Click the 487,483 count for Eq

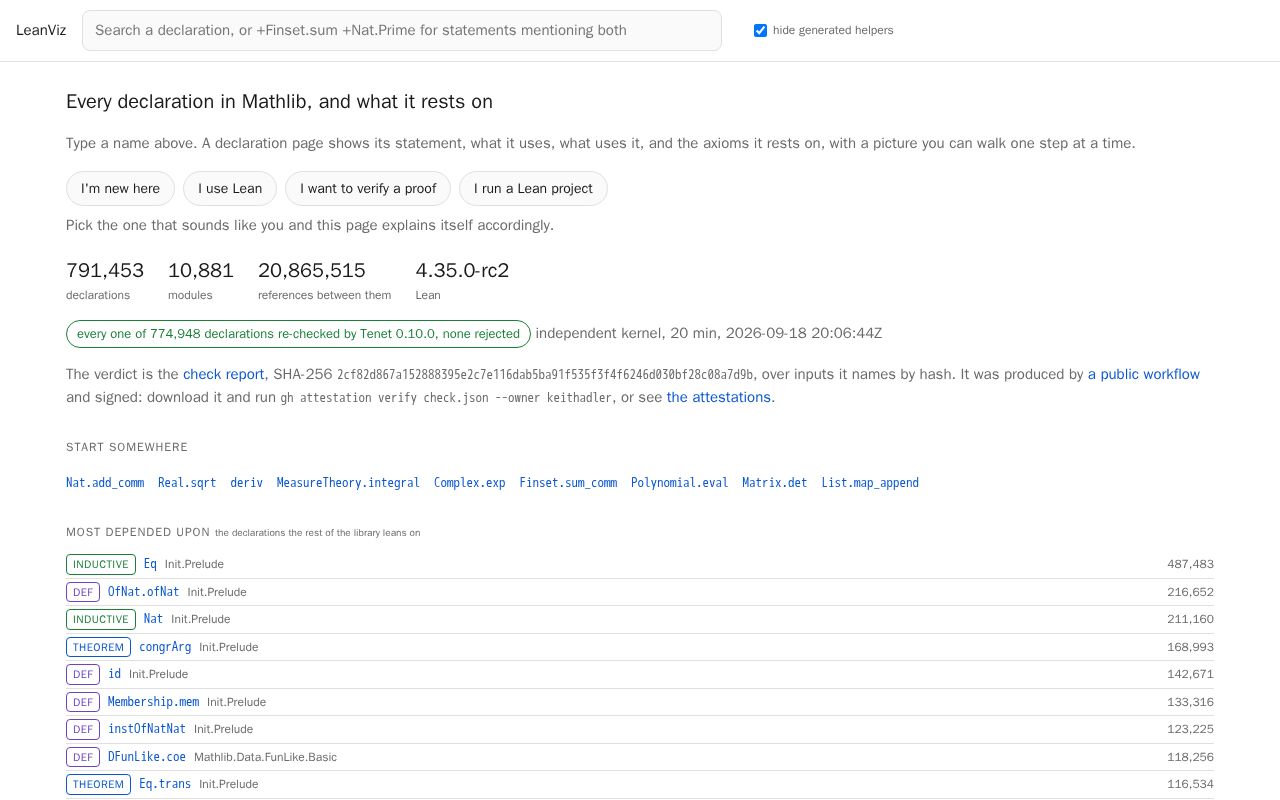coord(1190,564)
